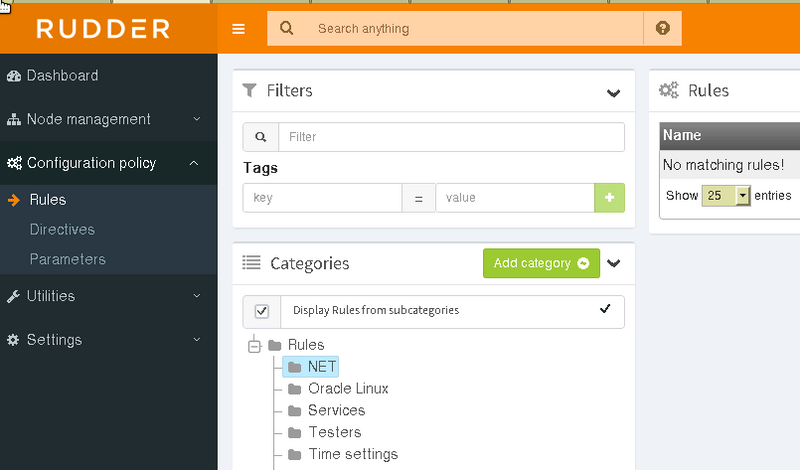This screenshot has width=800, height=470.
Task: Click the NET folder icon
Action: pos(294,367)
